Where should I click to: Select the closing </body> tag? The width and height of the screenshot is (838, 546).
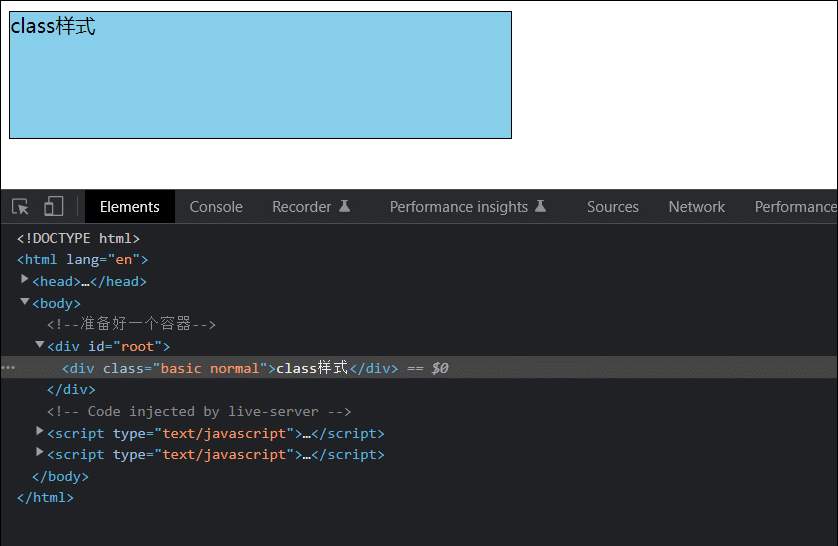click(60, 477)
